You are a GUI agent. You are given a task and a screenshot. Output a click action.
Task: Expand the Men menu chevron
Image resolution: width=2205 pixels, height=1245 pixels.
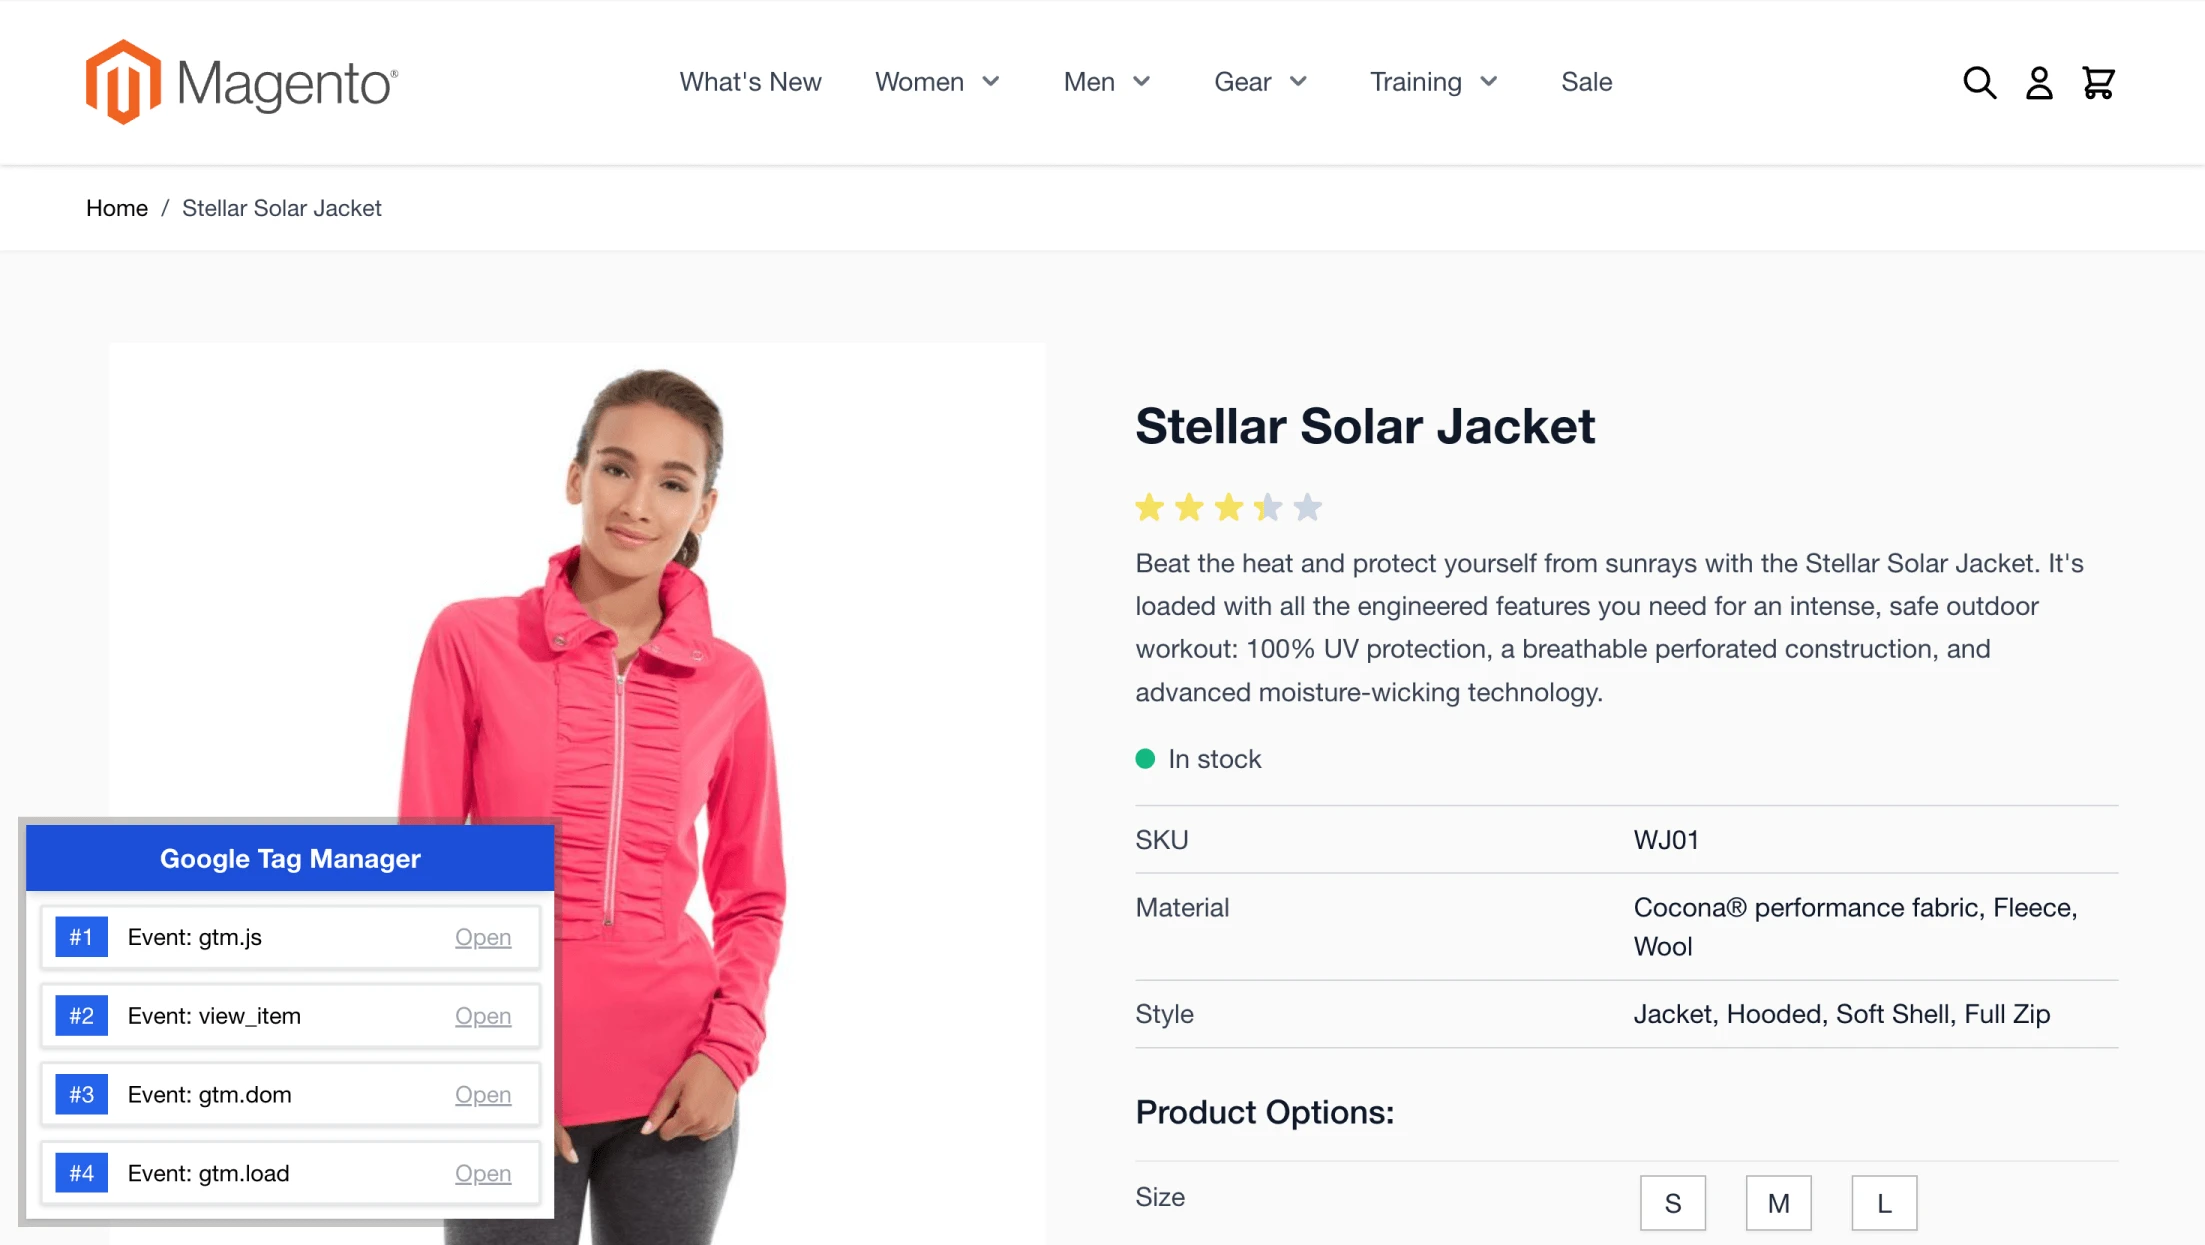[x=1141, y=82]
